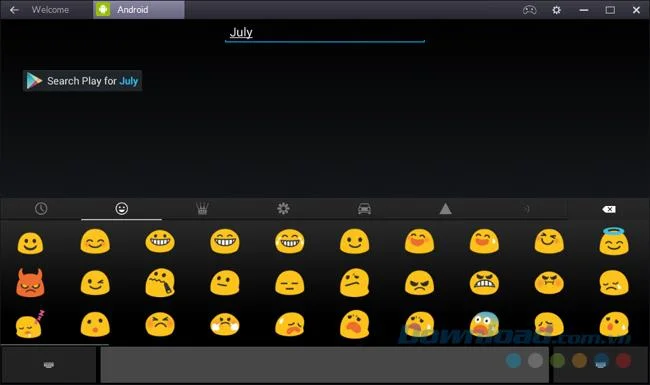Viewport: 650px width, 385px height.
Task: Choose the confused emoji with raised eyebrow
Action: point(354,283)
